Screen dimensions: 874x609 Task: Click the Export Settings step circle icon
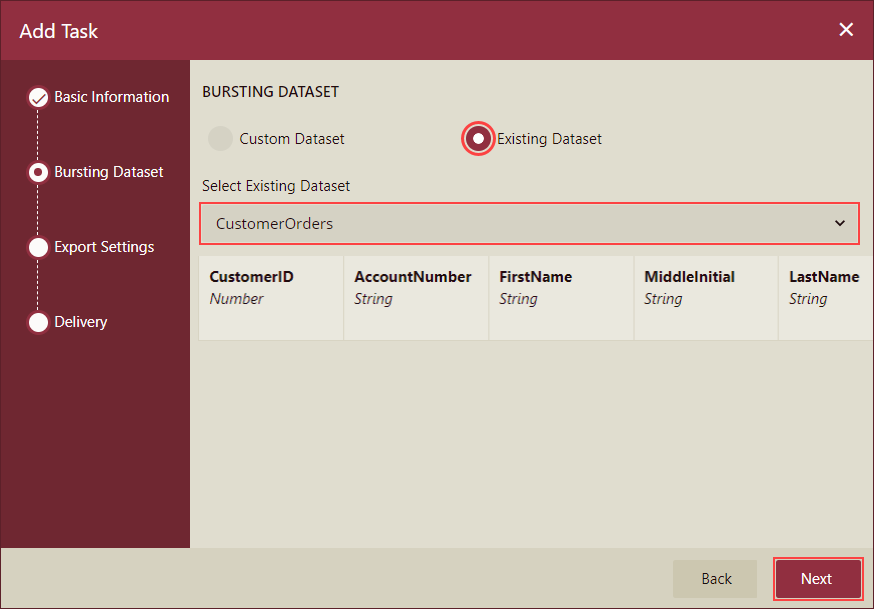coord(38,247)
